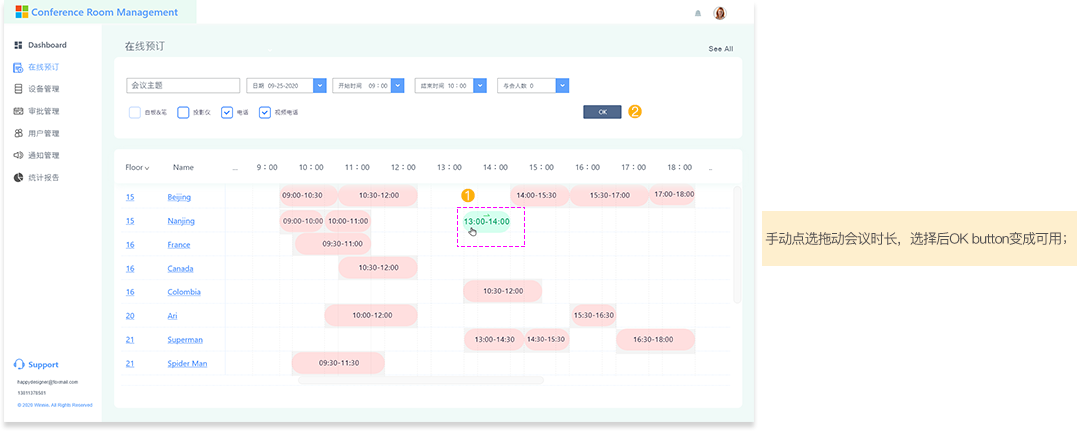Check the 投影仪 checkbox
This screenshot has height=431, width=1077.
[x=183, y=112]
